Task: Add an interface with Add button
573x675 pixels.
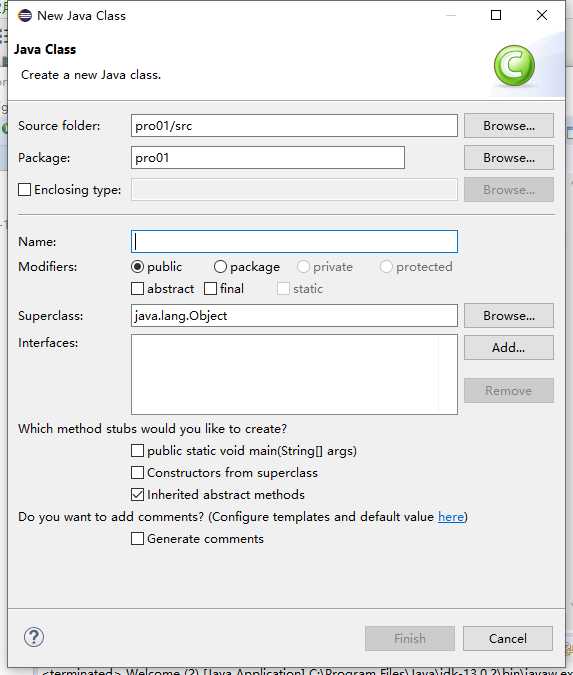Action: pos(508,347)
